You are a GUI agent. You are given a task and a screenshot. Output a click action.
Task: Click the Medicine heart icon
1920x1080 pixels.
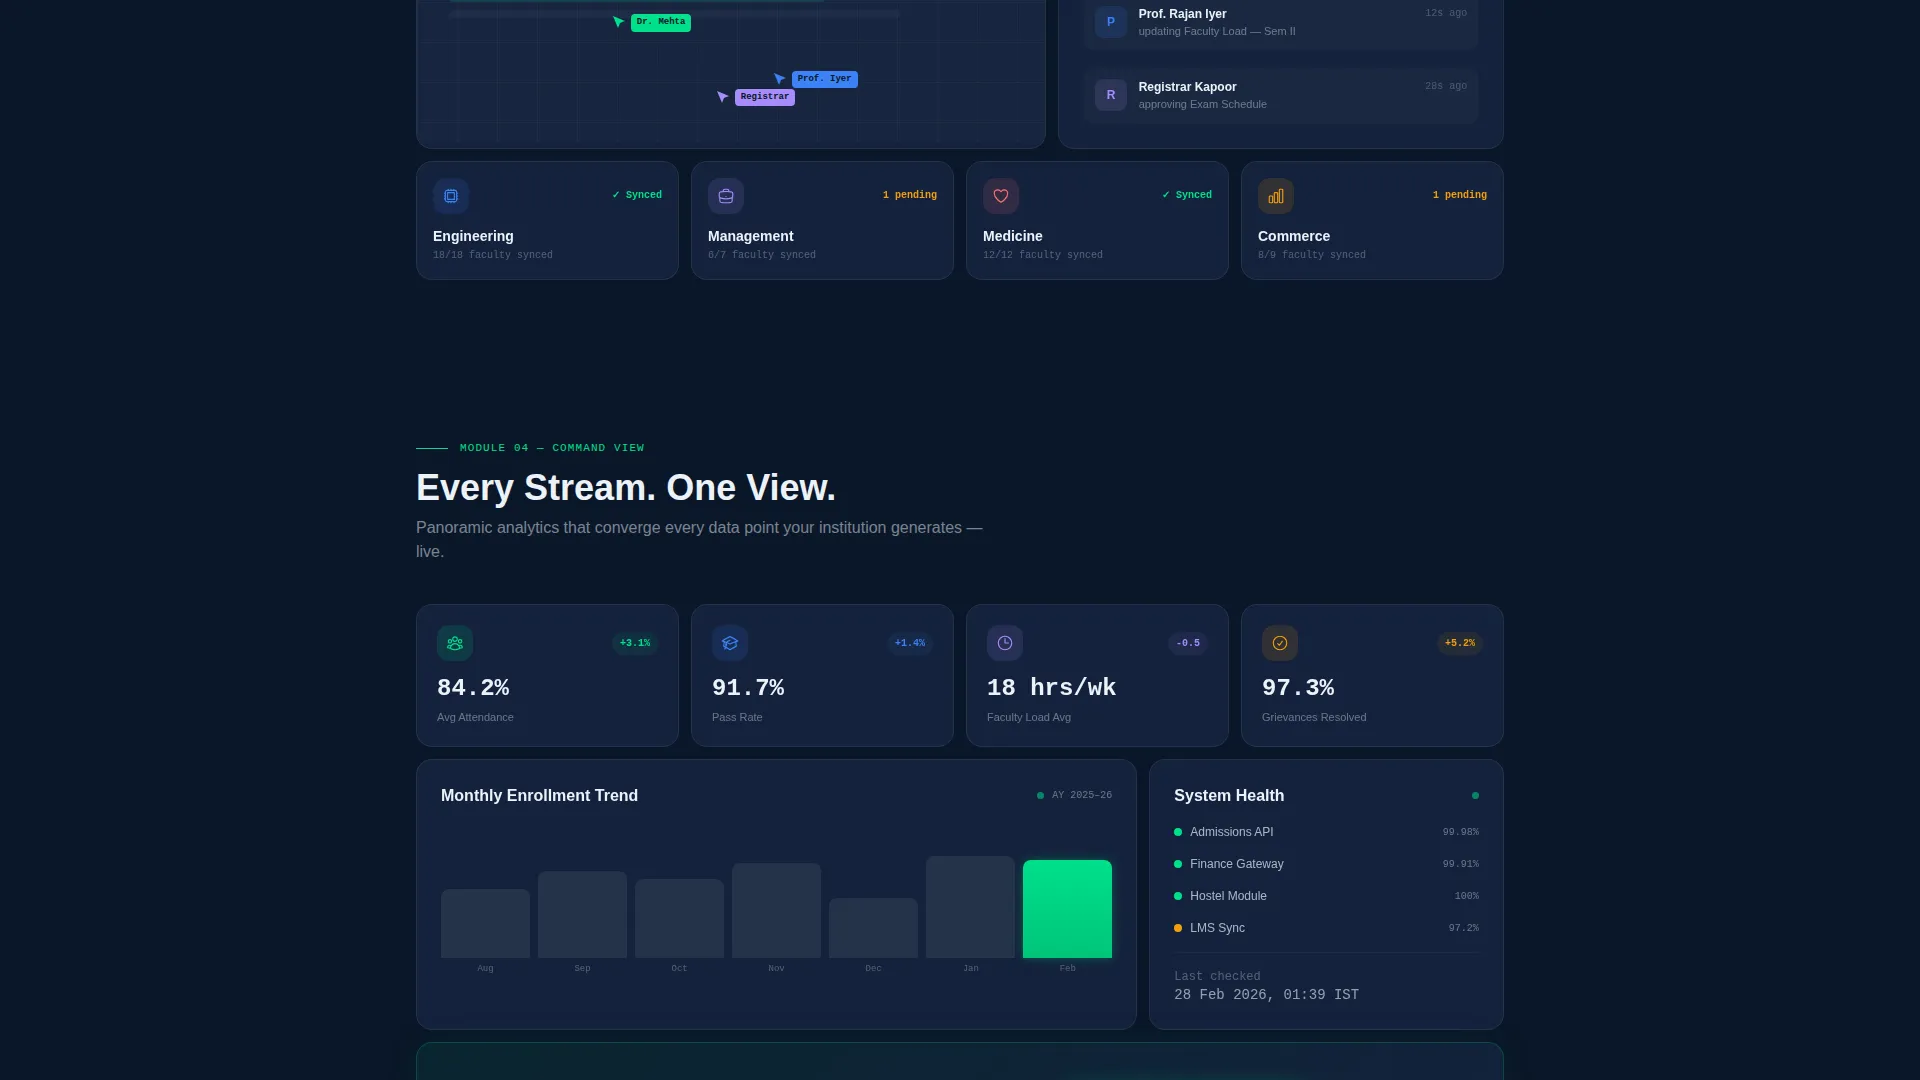click(x=1001, y=196)
